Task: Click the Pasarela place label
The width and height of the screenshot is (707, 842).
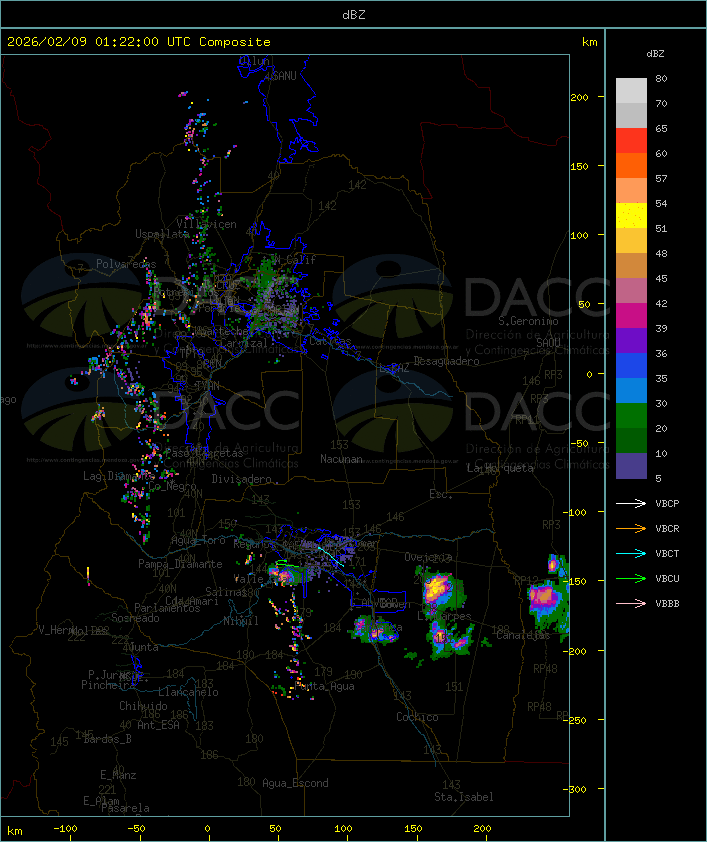Action: [x=125, y=808]
